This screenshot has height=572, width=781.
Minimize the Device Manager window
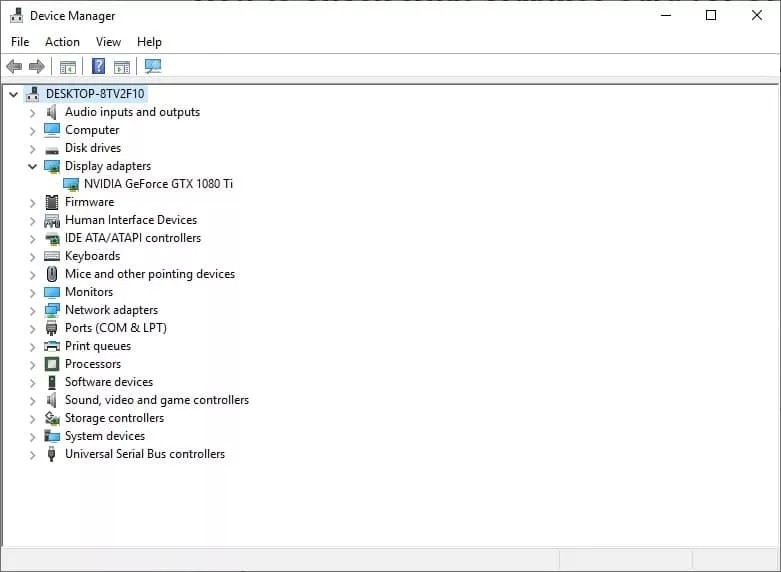pos(666,15)
